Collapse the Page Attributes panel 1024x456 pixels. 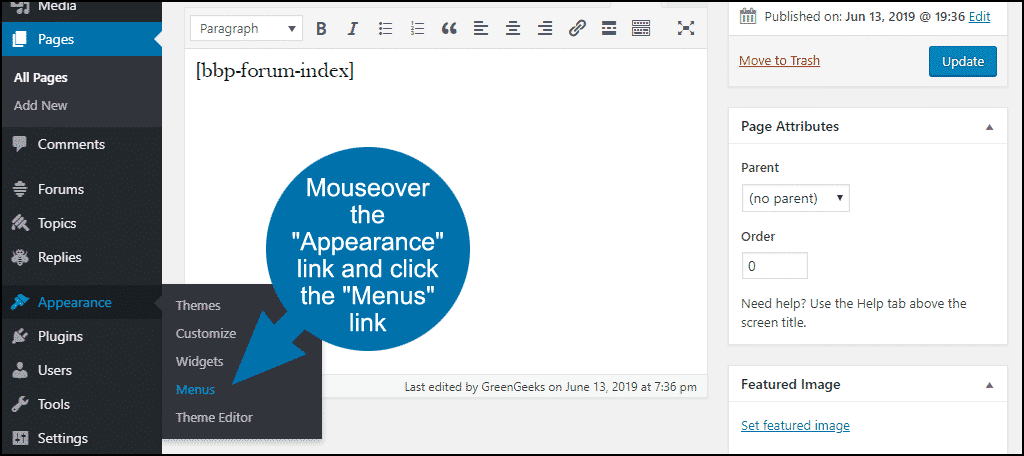click(989, 127)
